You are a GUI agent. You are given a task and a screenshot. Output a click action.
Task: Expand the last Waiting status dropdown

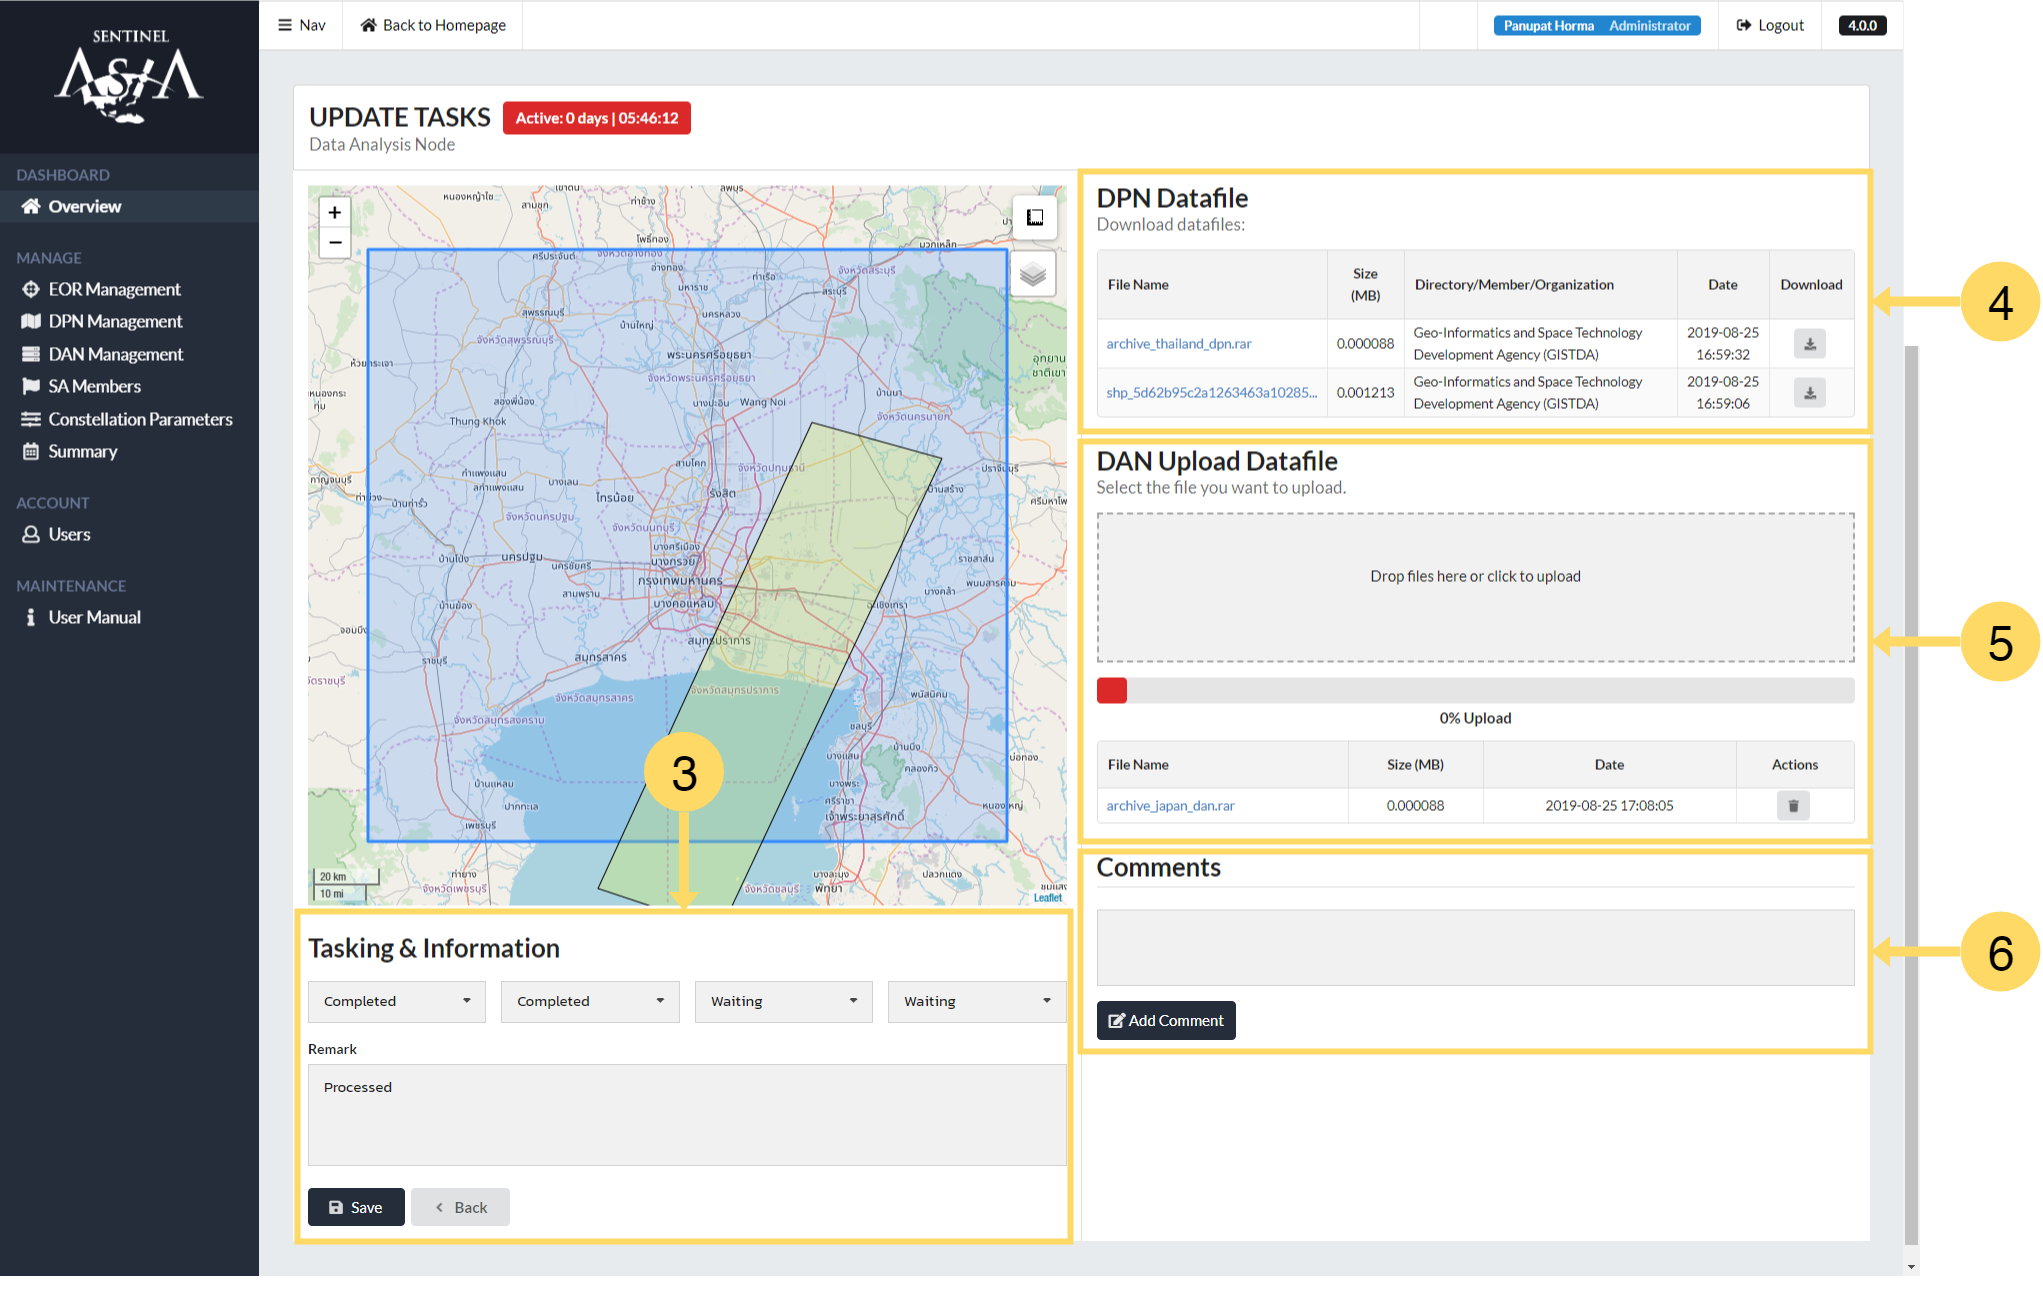coord(976,1001)
